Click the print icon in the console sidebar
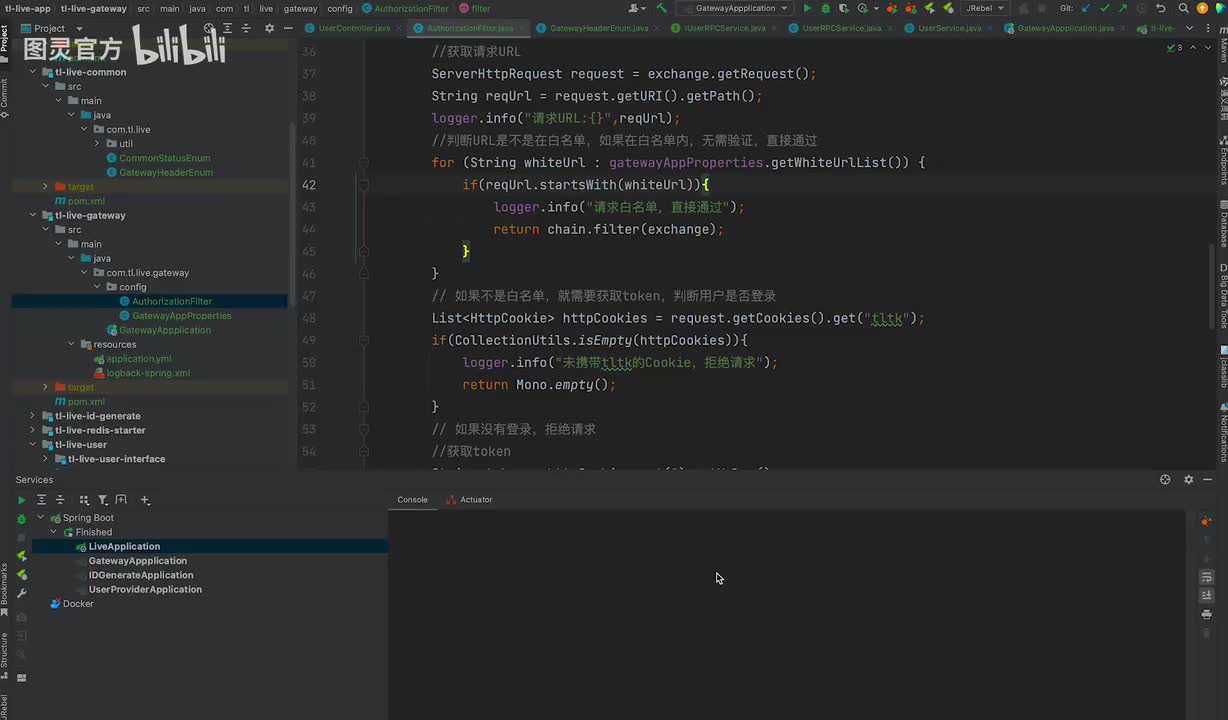Viewport: 1228px width, 720px height. [1206, 614]
